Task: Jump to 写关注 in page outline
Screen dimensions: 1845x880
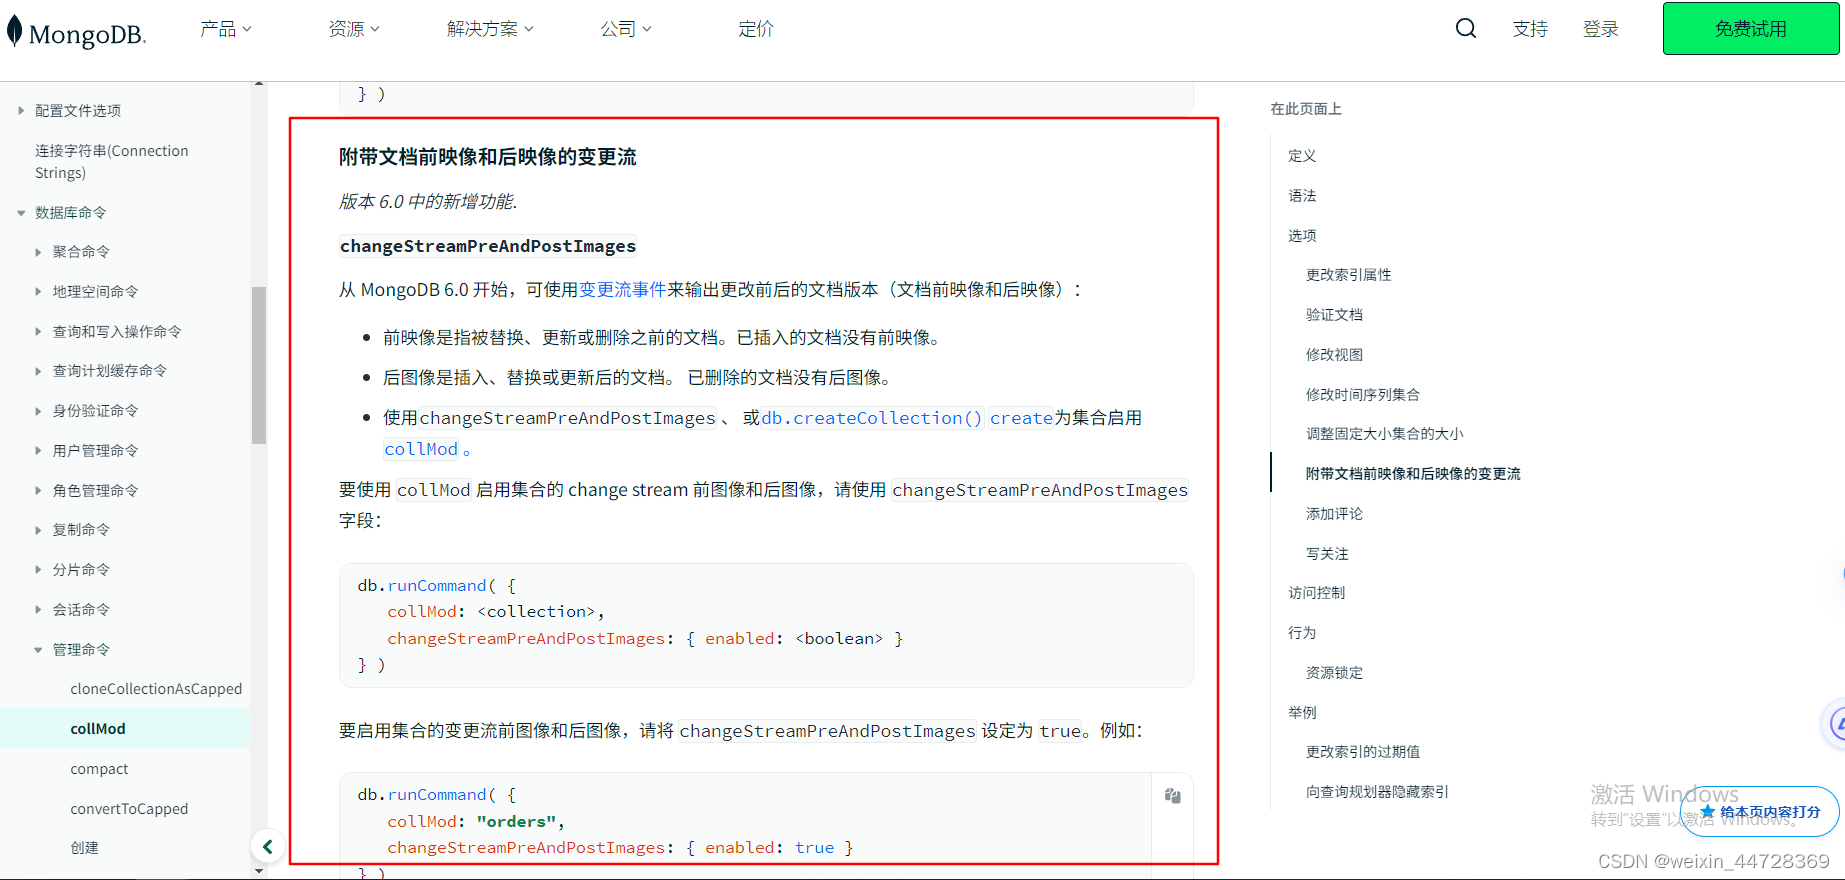Action: 1327,554
